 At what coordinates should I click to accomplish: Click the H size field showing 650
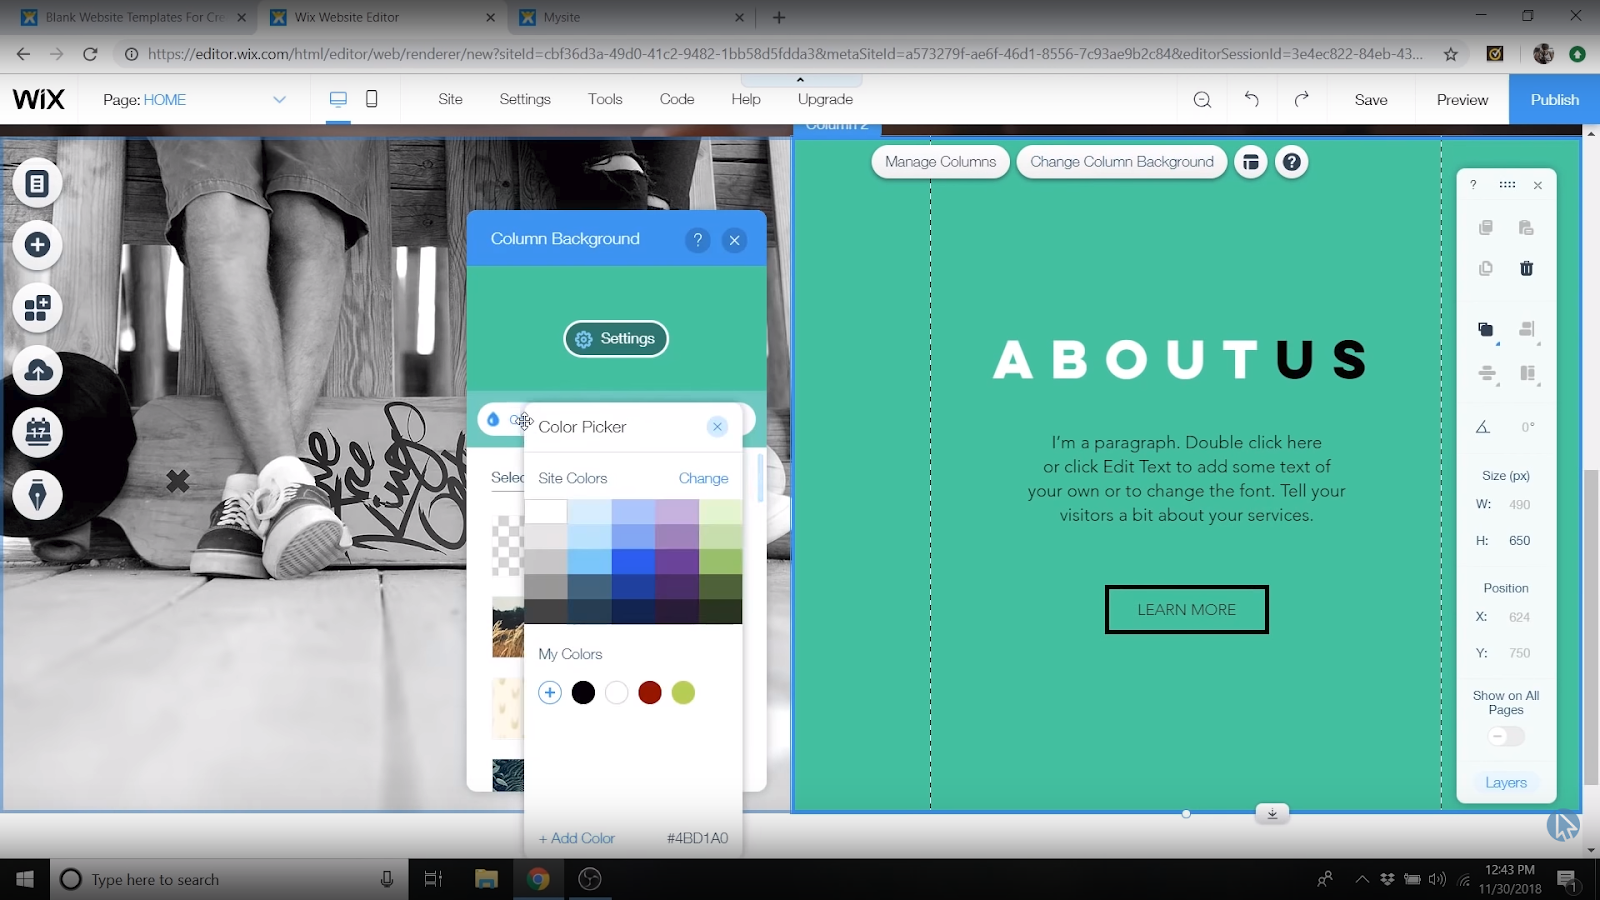(x=1519, y=541)
